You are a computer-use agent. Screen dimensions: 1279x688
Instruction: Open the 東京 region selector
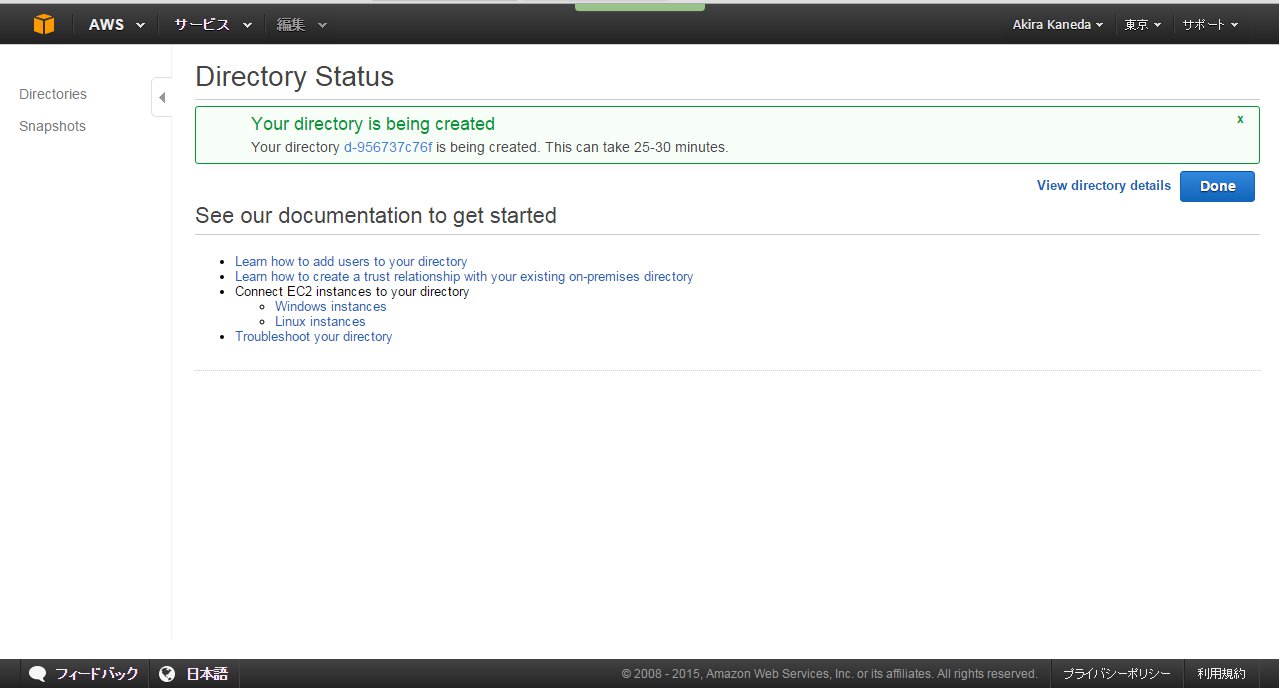1142,24
